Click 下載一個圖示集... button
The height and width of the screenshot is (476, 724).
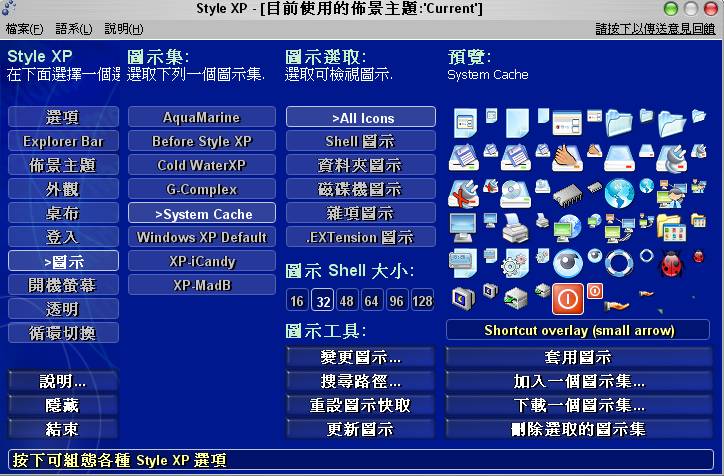pyautogui.click(x=579, y=405)
